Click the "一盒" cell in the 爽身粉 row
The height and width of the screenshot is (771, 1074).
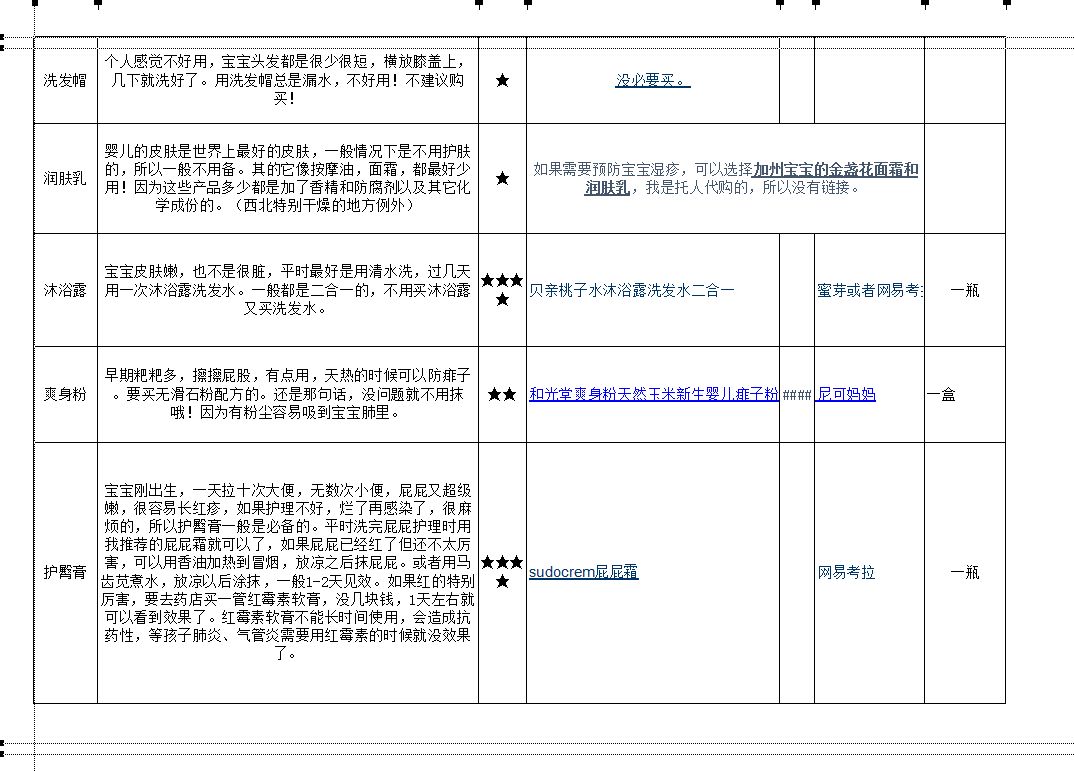coord(940,394)
